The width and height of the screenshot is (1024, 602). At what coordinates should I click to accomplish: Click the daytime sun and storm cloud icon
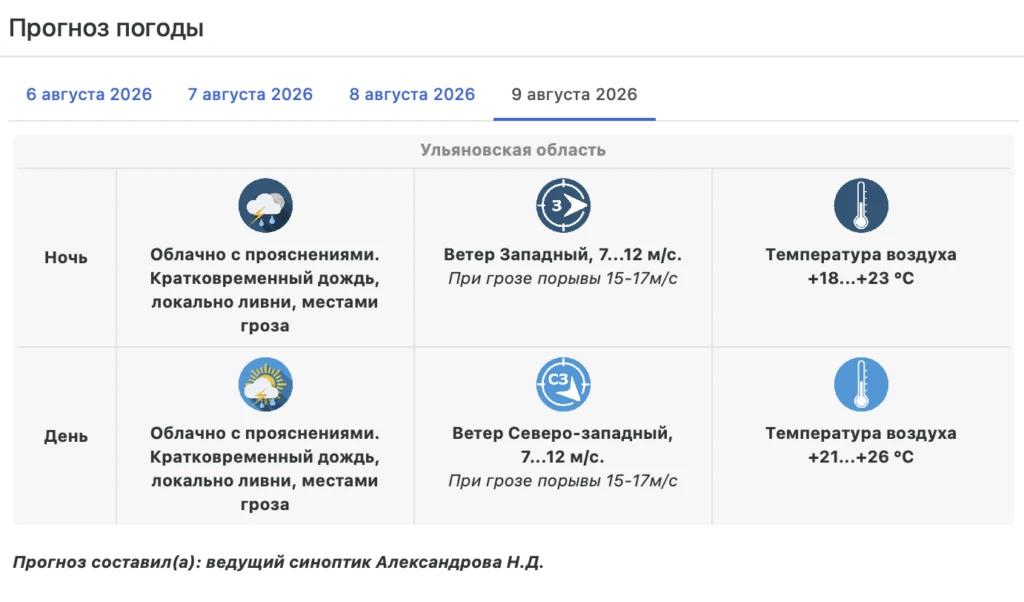click(265, 384)
